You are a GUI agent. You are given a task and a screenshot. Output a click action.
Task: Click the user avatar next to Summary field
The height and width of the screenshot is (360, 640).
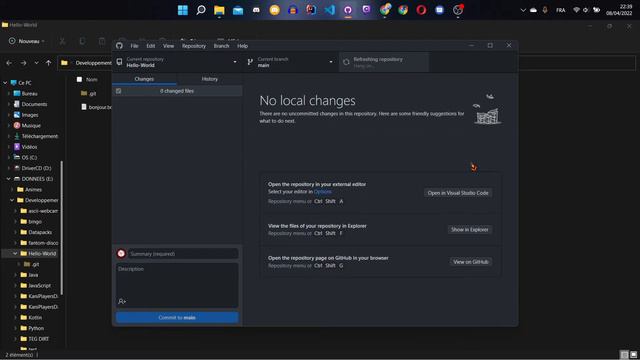[121, 253]
